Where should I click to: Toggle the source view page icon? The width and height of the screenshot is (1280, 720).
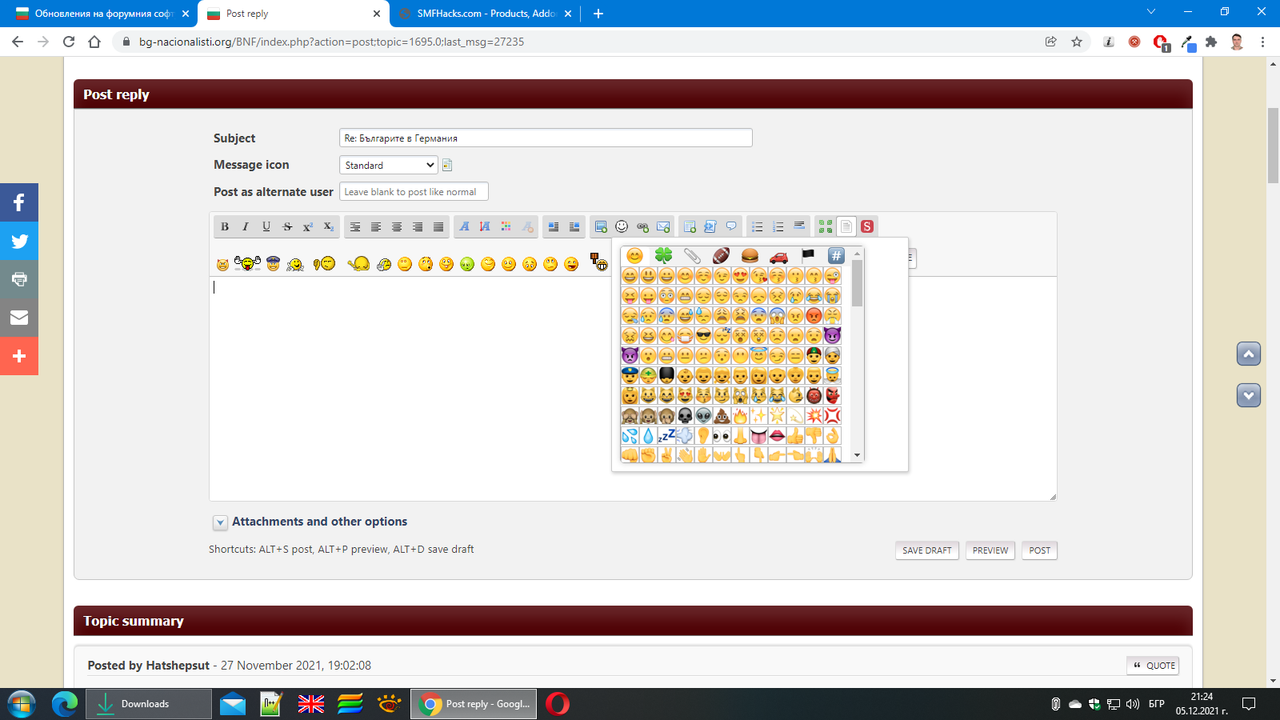tap(846, 227)
